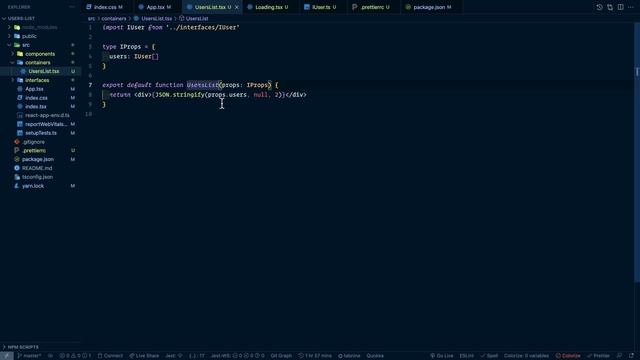Click the src breadcrumb segment
This screenshot has height=360, width=640.
91,19
